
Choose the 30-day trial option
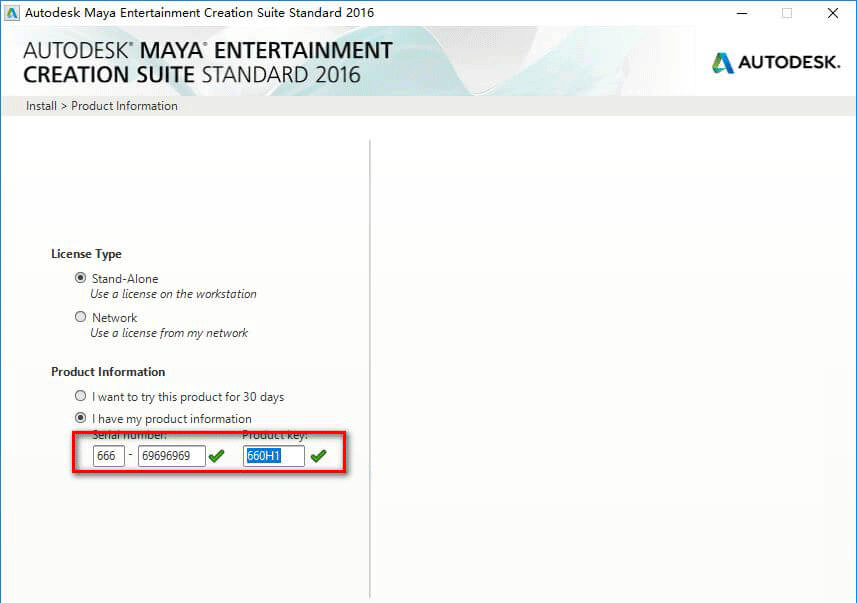tap(80, 396)
